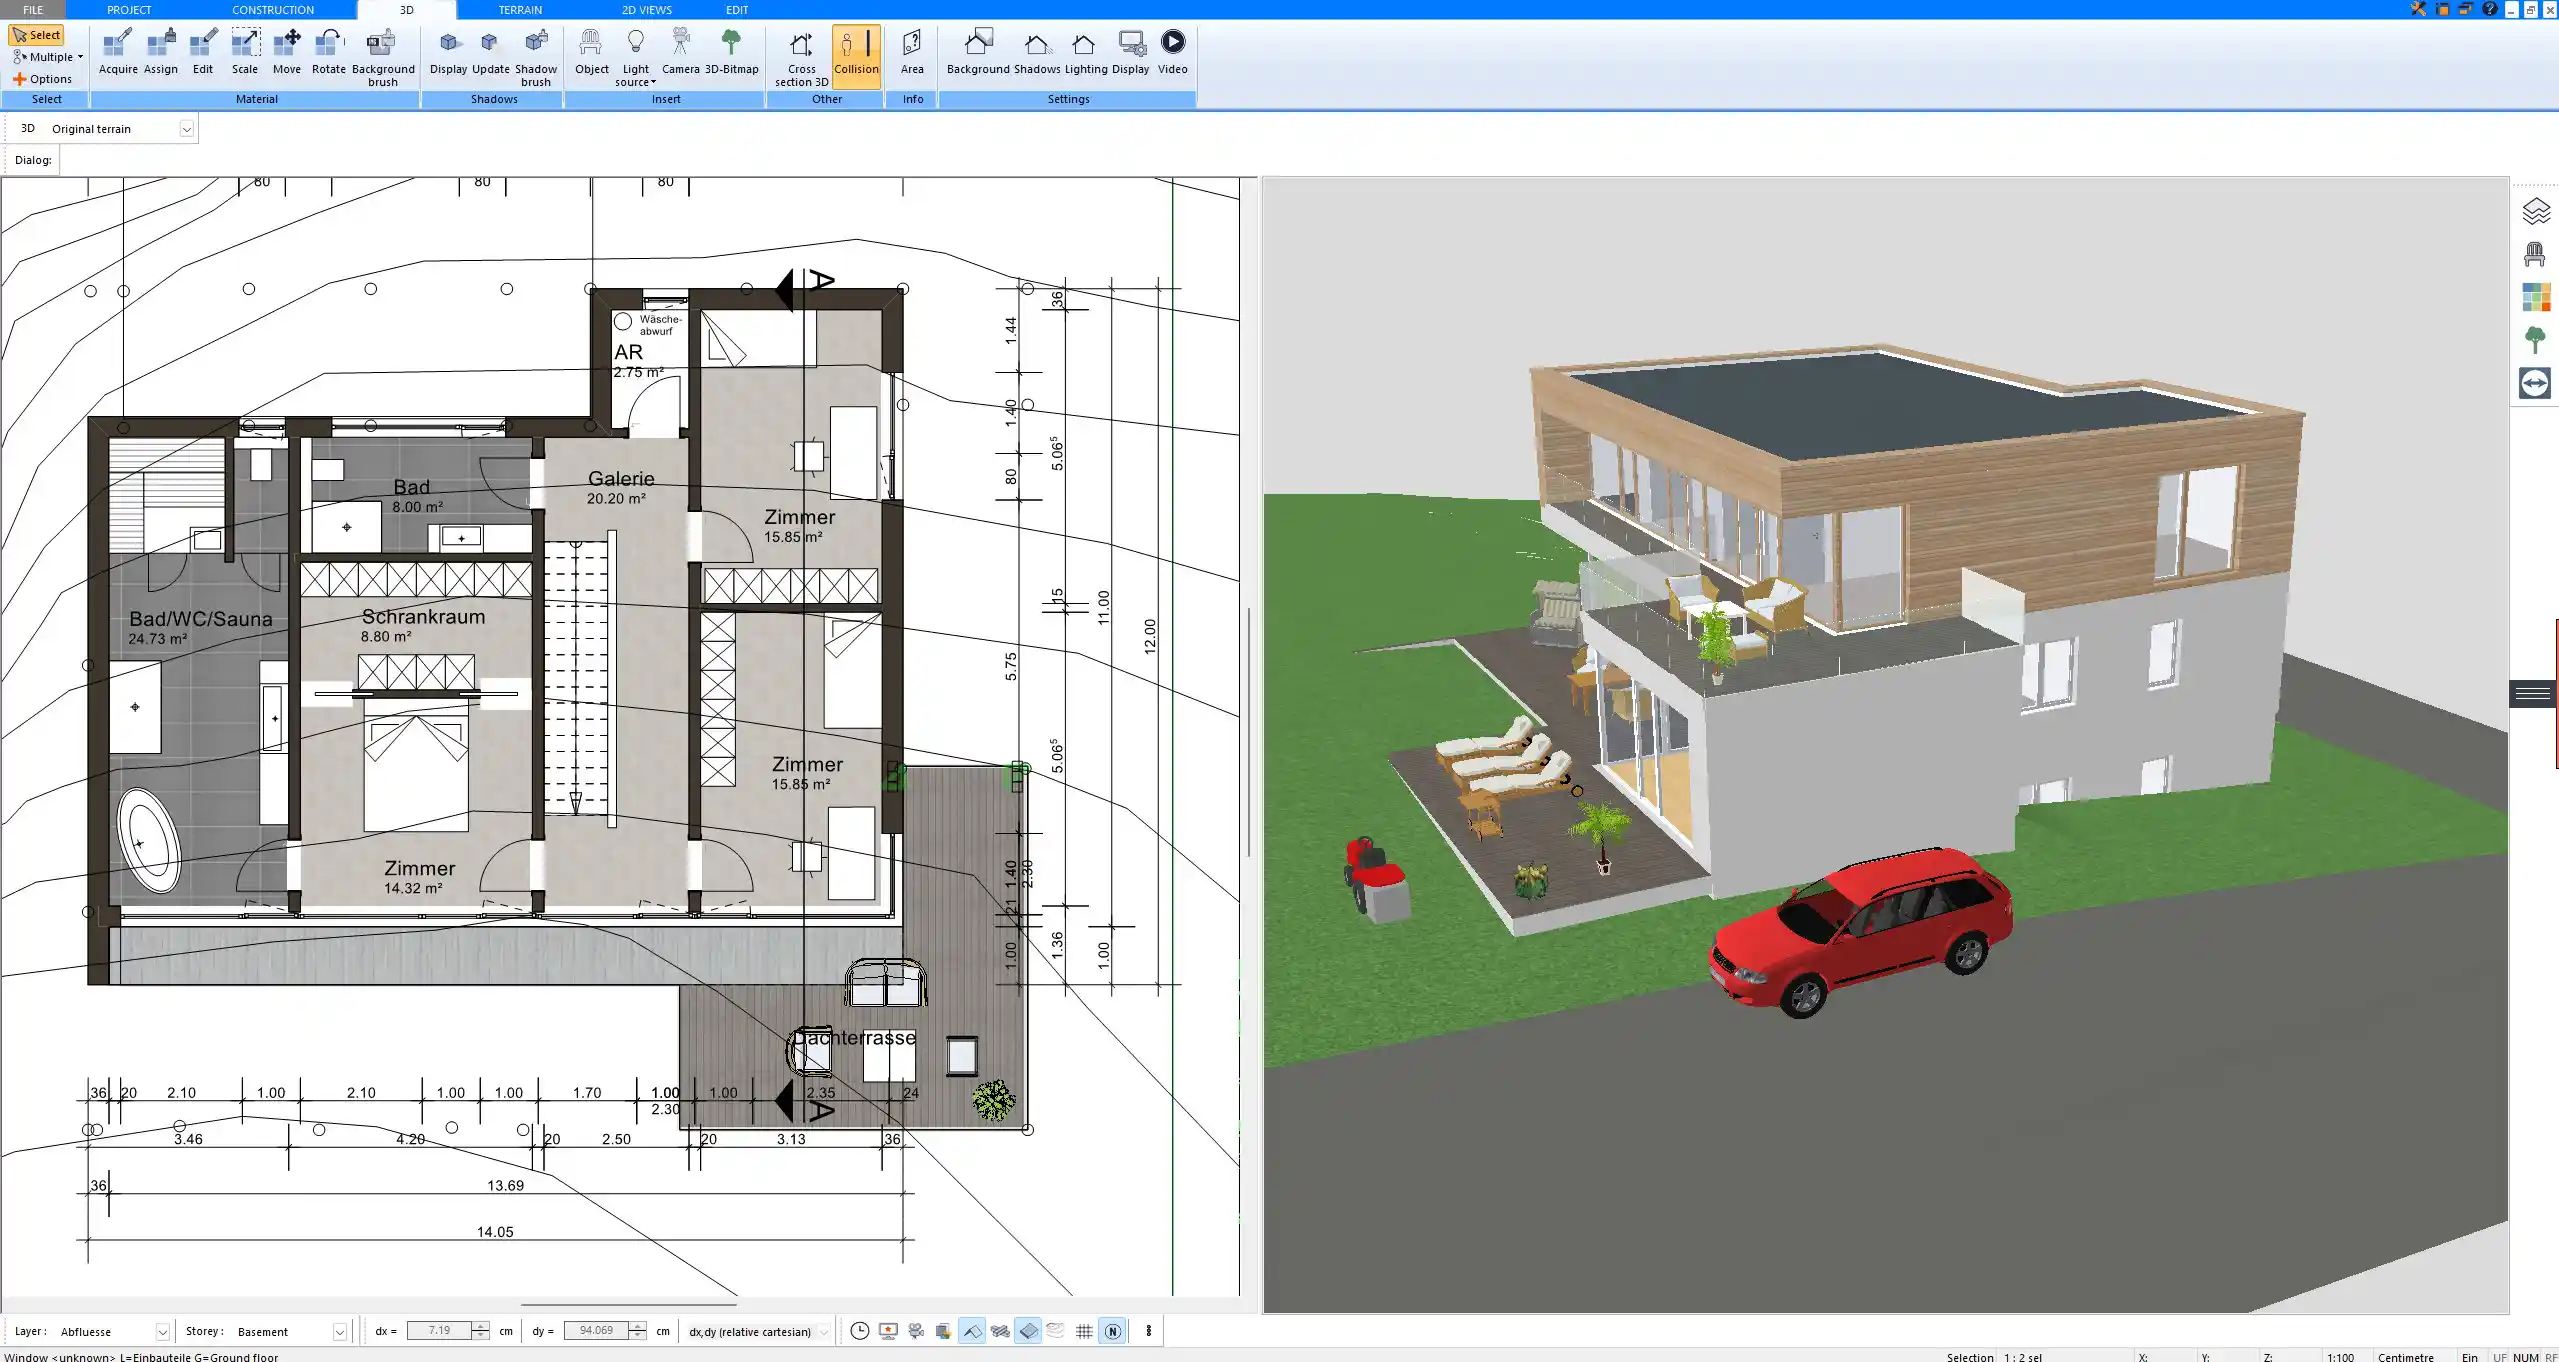The height and width of the screenshot is (1362, 2559).
Task: Open the Edit material tool
Action: [203, 52]
